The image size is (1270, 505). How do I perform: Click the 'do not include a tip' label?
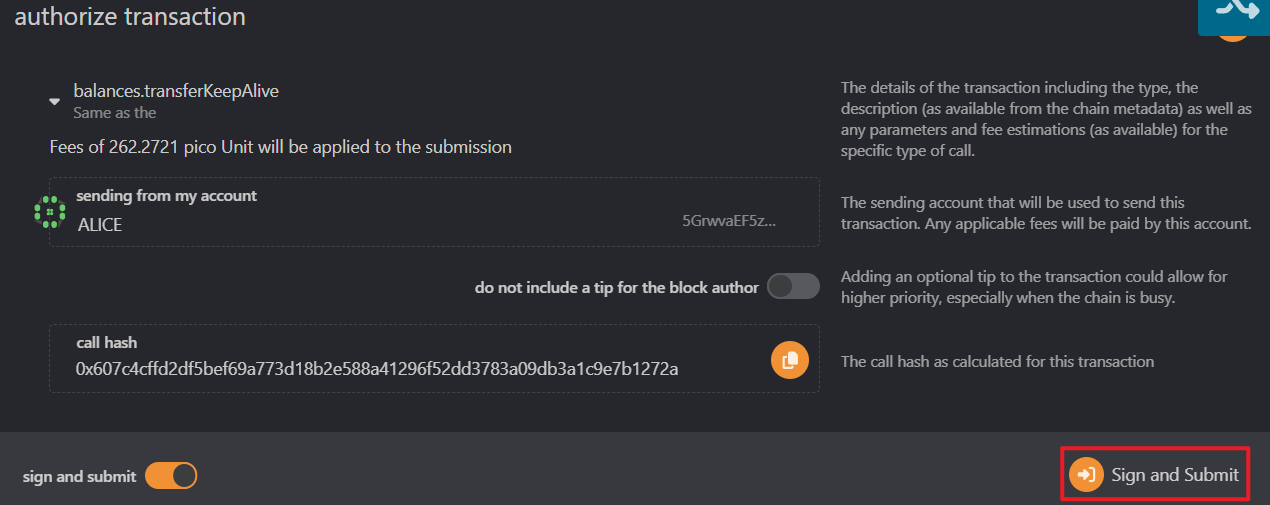tap(616, 288)
